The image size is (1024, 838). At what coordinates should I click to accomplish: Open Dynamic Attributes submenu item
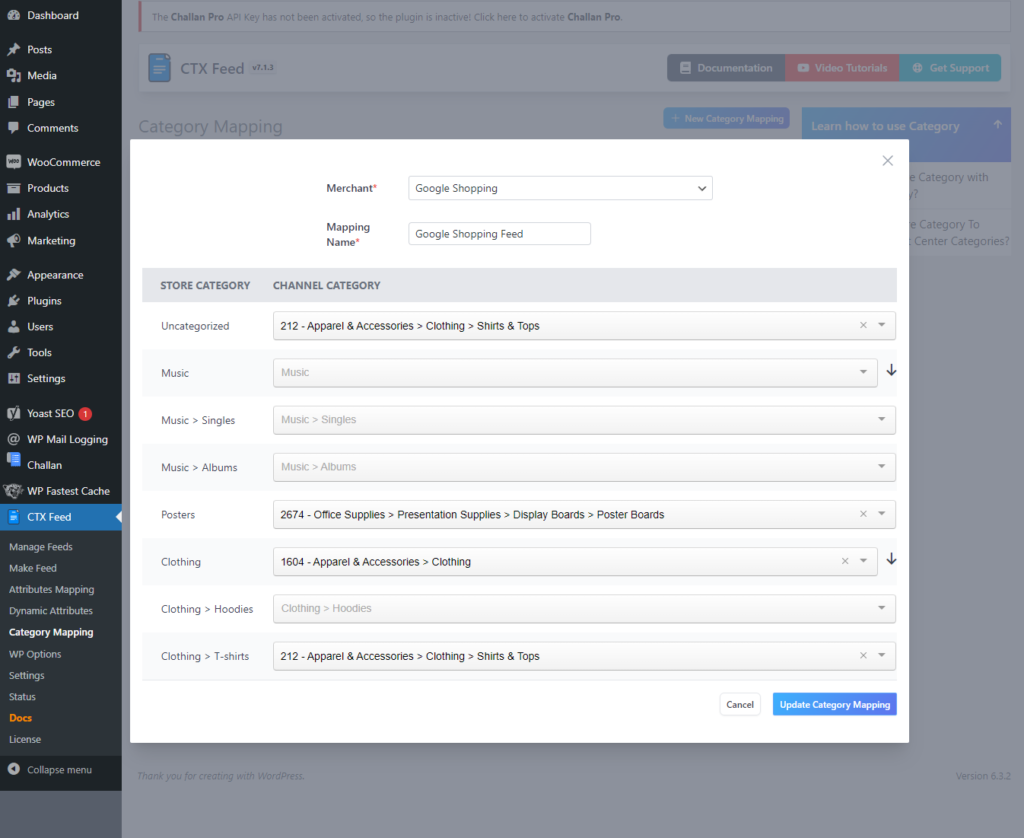(51, 611)
